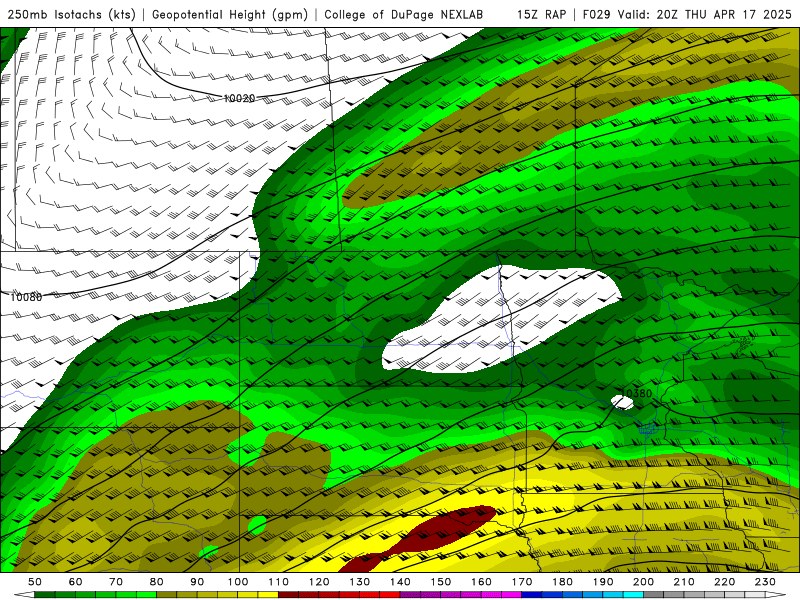Viewport: 800px width, 600px height.
Task: Click the 'Geopotential Height (gpm)' header label
Action: coord(230,14)
